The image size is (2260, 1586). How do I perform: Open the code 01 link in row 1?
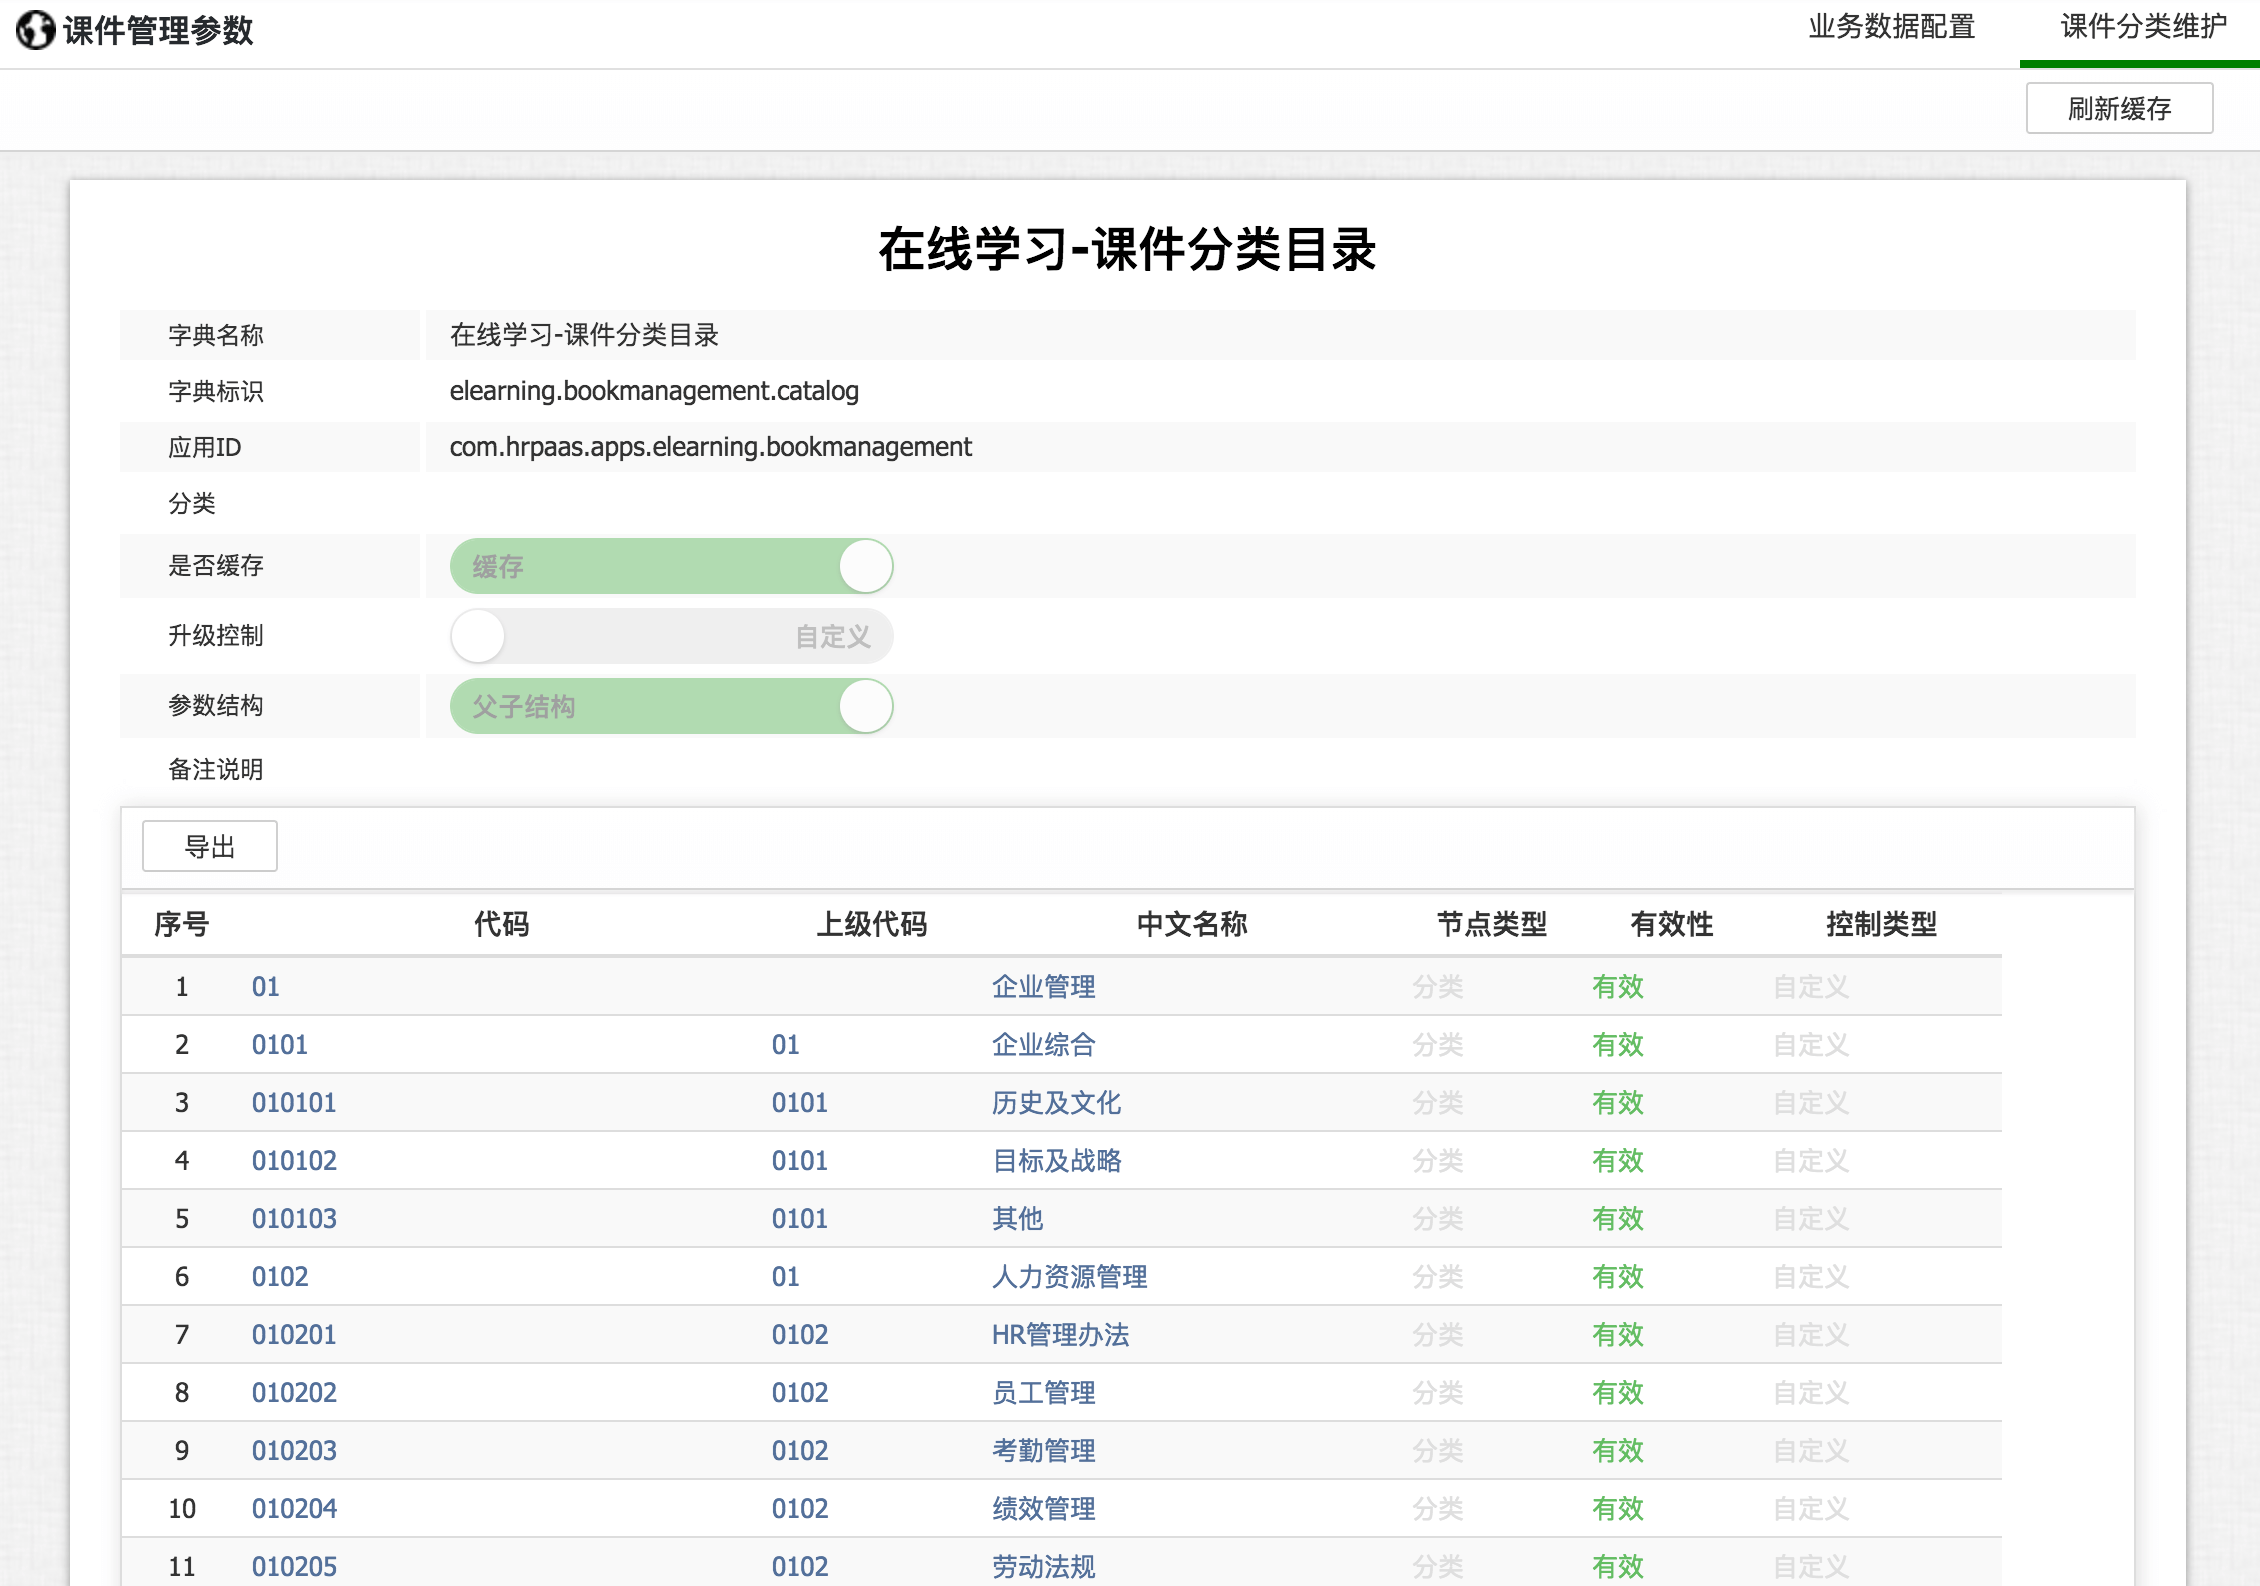pos(265,987)
